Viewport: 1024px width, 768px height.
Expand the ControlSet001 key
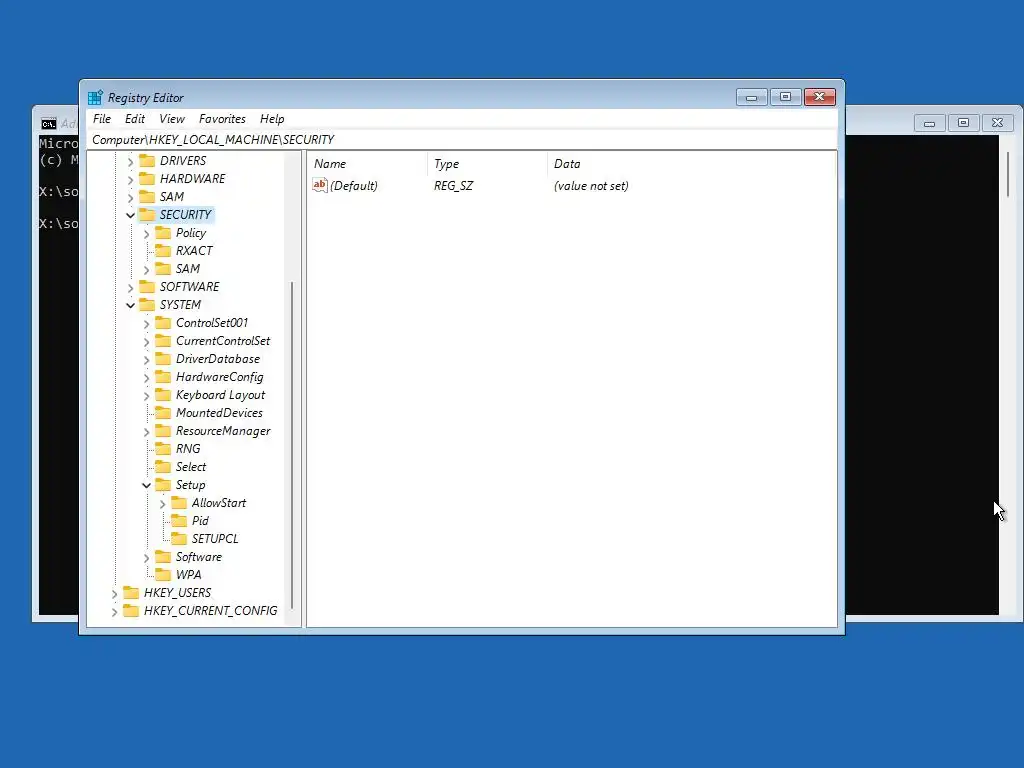[x=146, y=323]
